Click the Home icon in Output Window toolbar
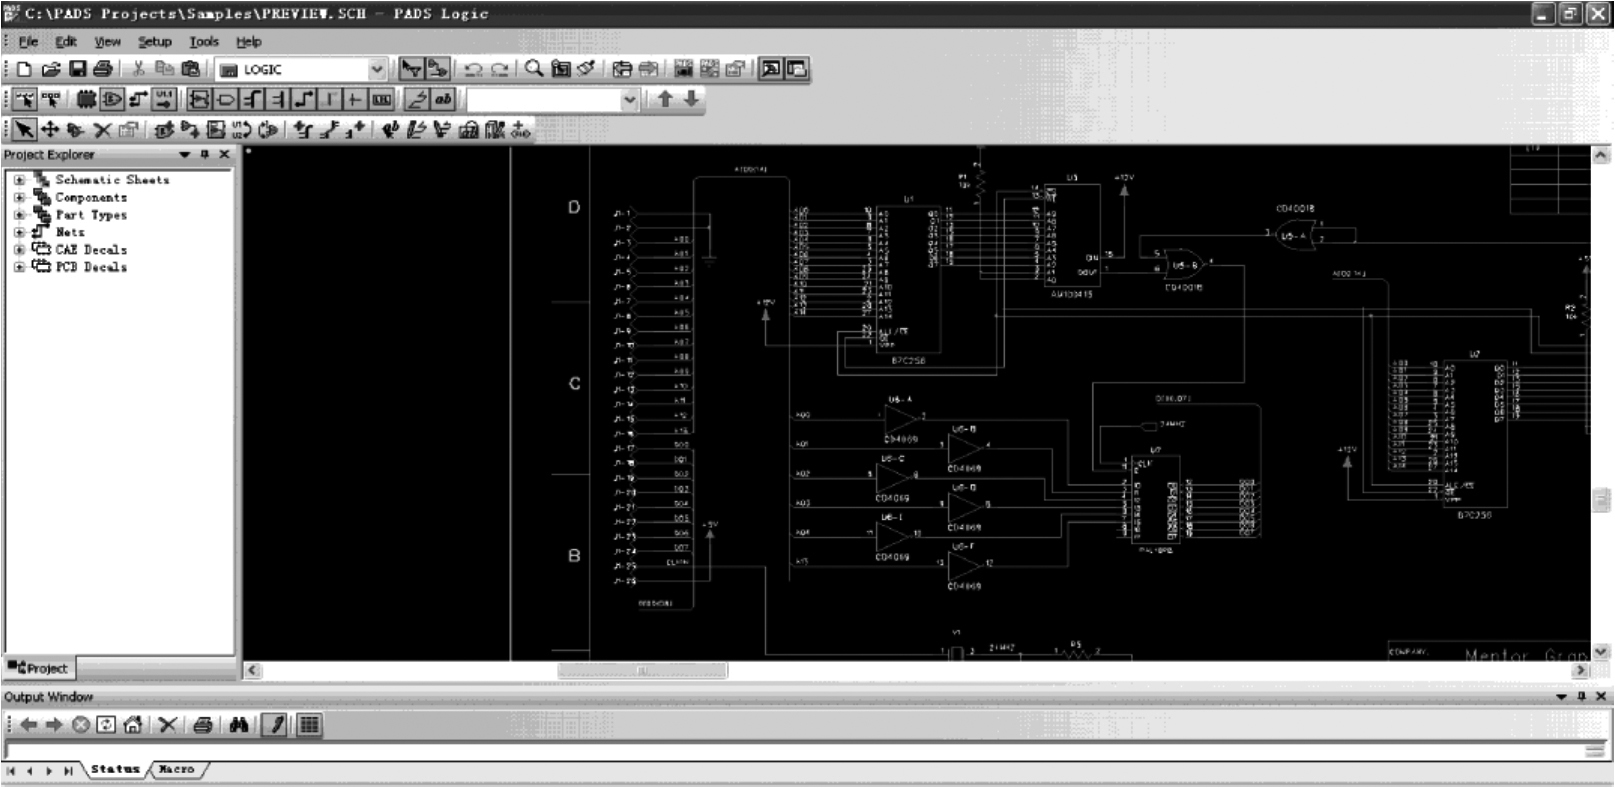 click(133, 725)
